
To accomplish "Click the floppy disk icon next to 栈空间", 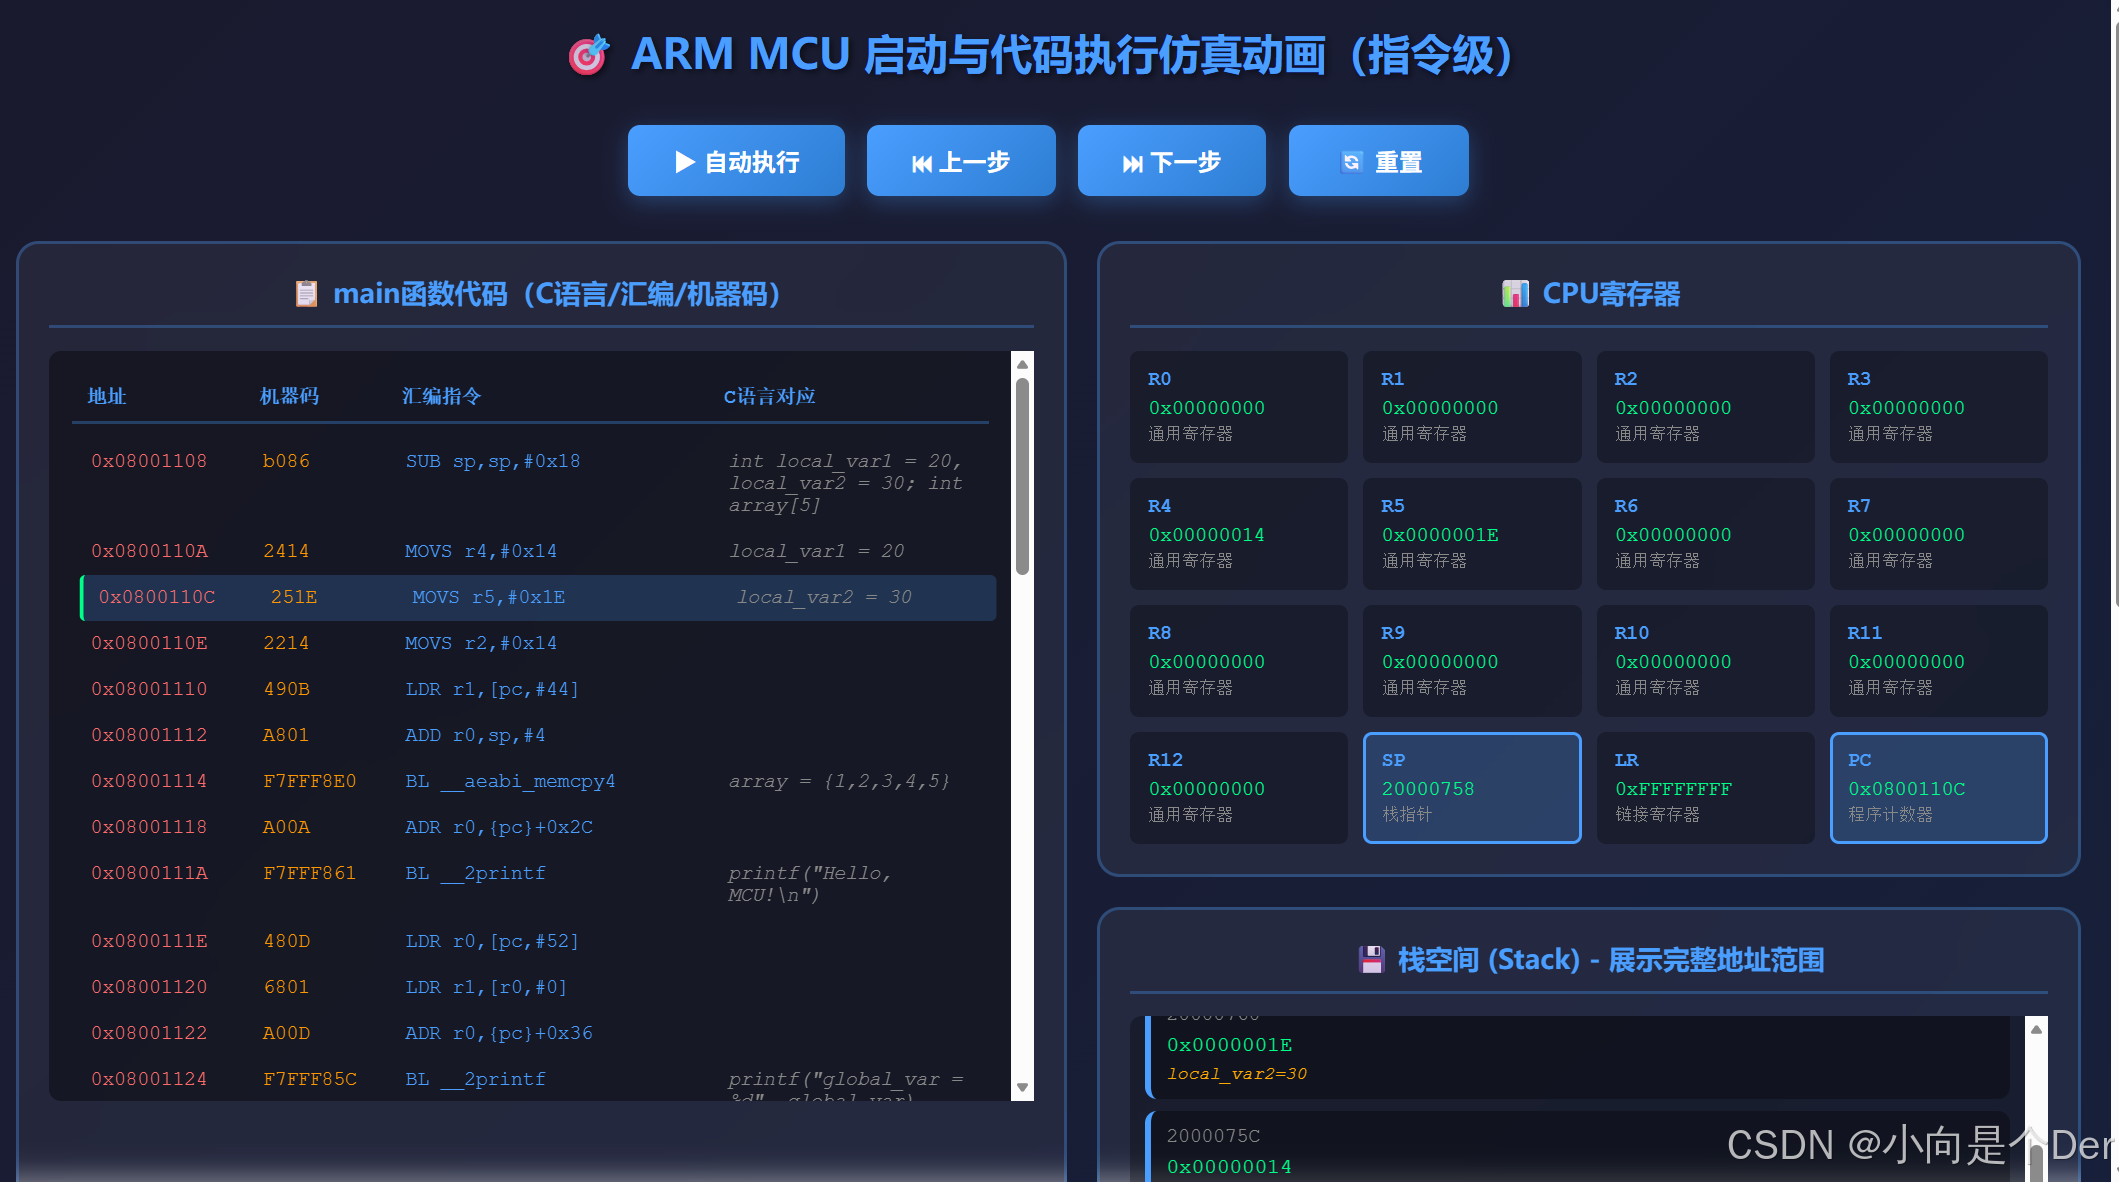I will coord(1371,960).
